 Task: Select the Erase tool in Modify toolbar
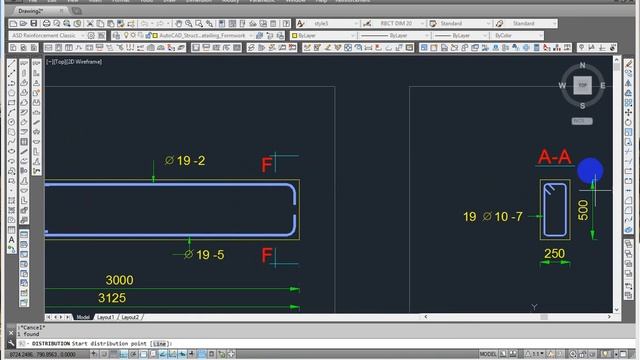[629, 64]
